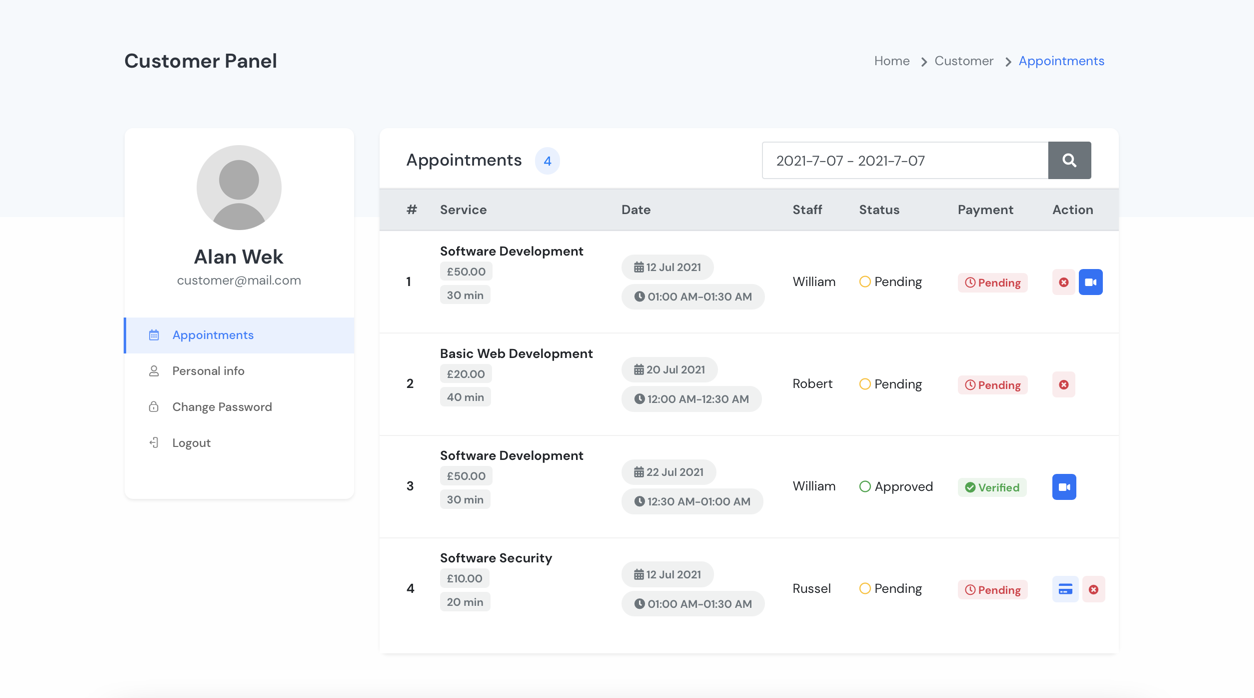1254x698 pixels.
Task: Click the Alan Wek profile avatar
Action: pyautogui.click(x=239, y=188)
